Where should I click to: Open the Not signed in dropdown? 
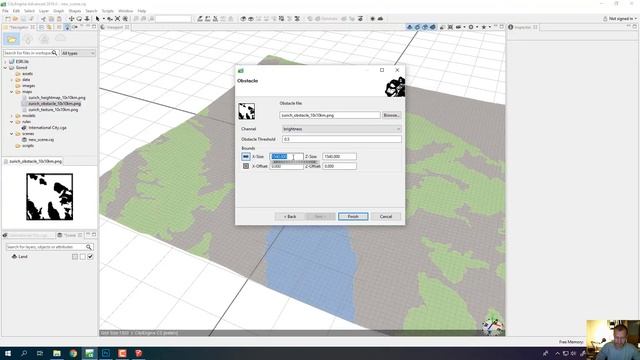[620, 19]
